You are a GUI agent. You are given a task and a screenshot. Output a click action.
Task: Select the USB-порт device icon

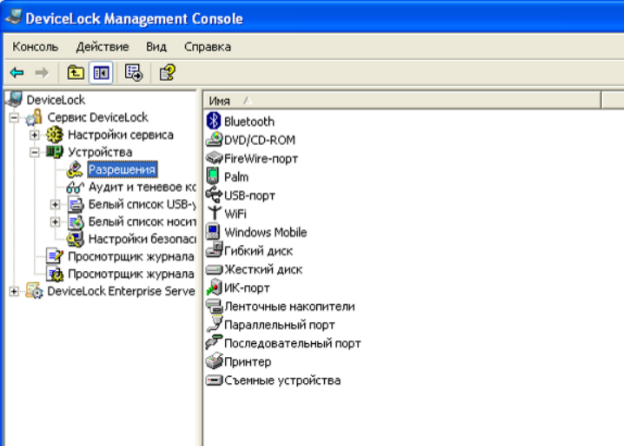(213, 195)
